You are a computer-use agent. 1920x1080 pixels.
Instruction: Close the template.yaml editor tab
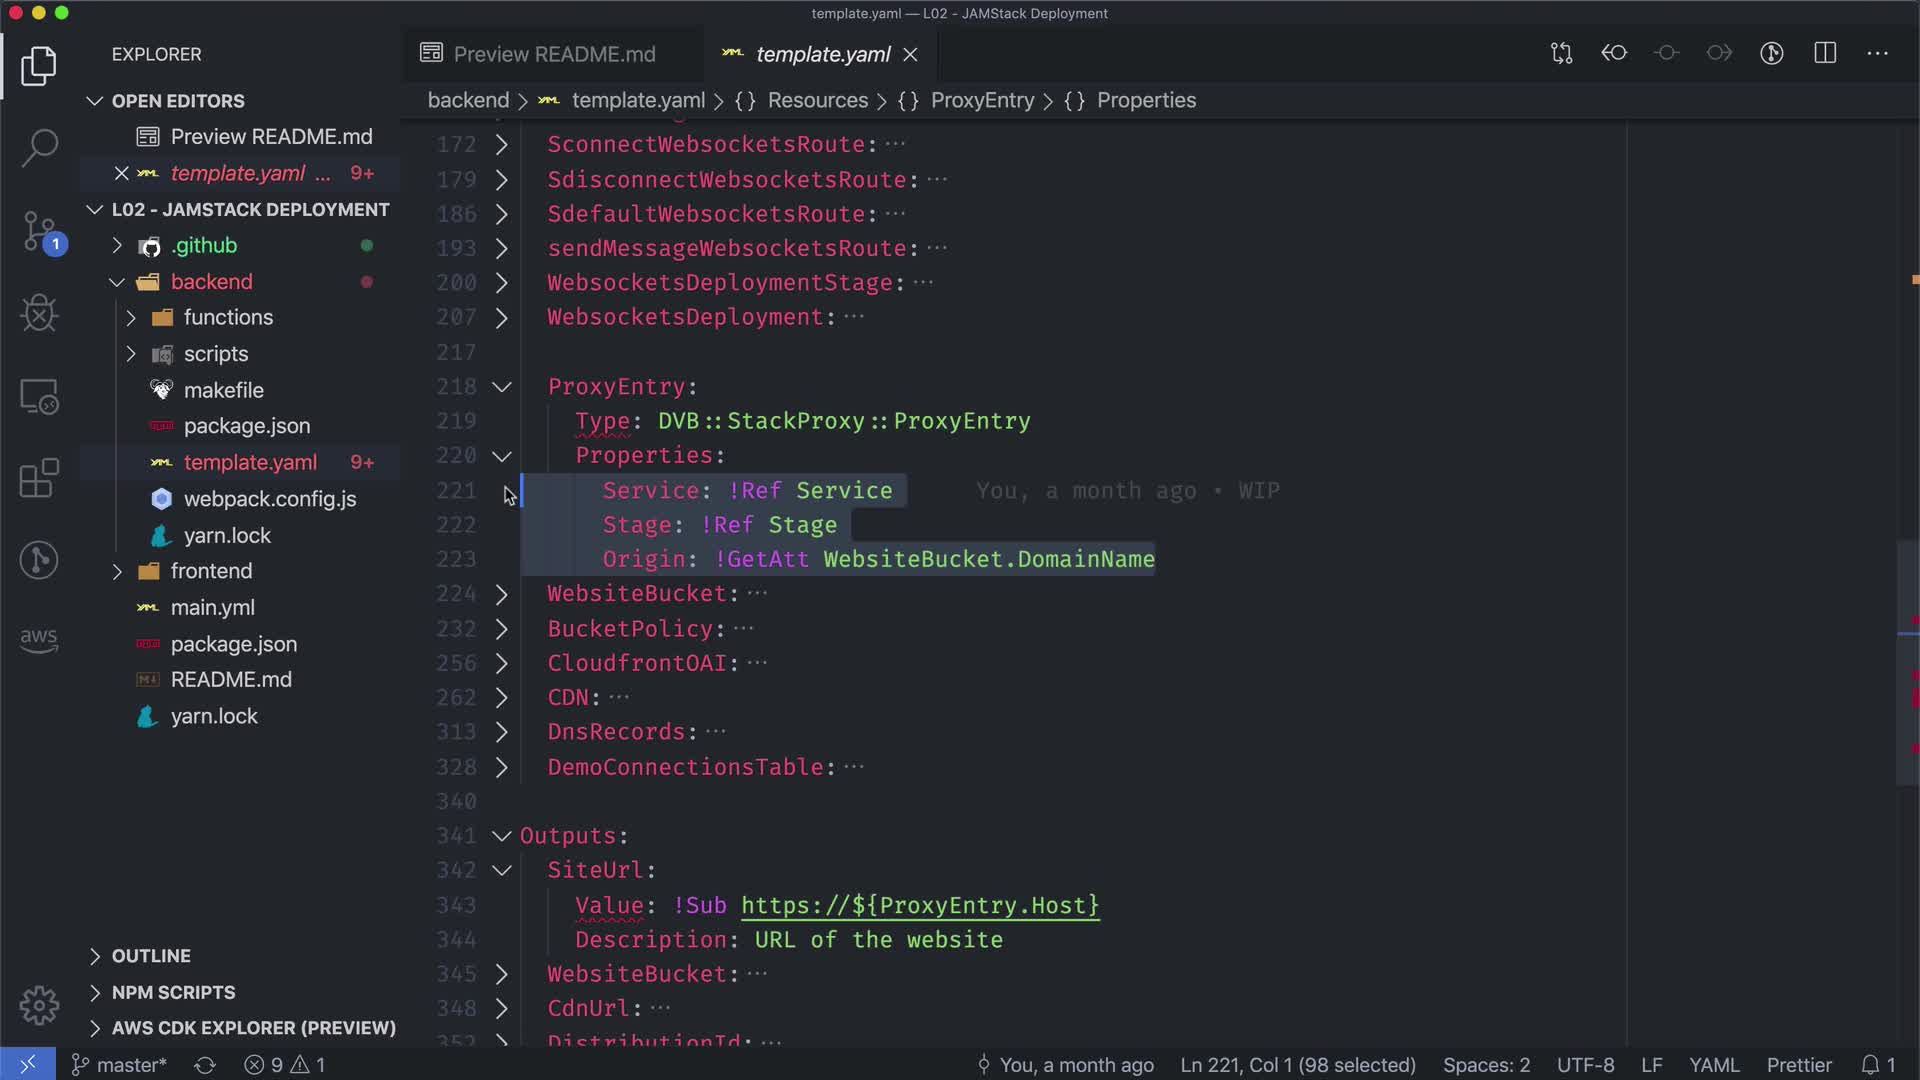(910, 54)
